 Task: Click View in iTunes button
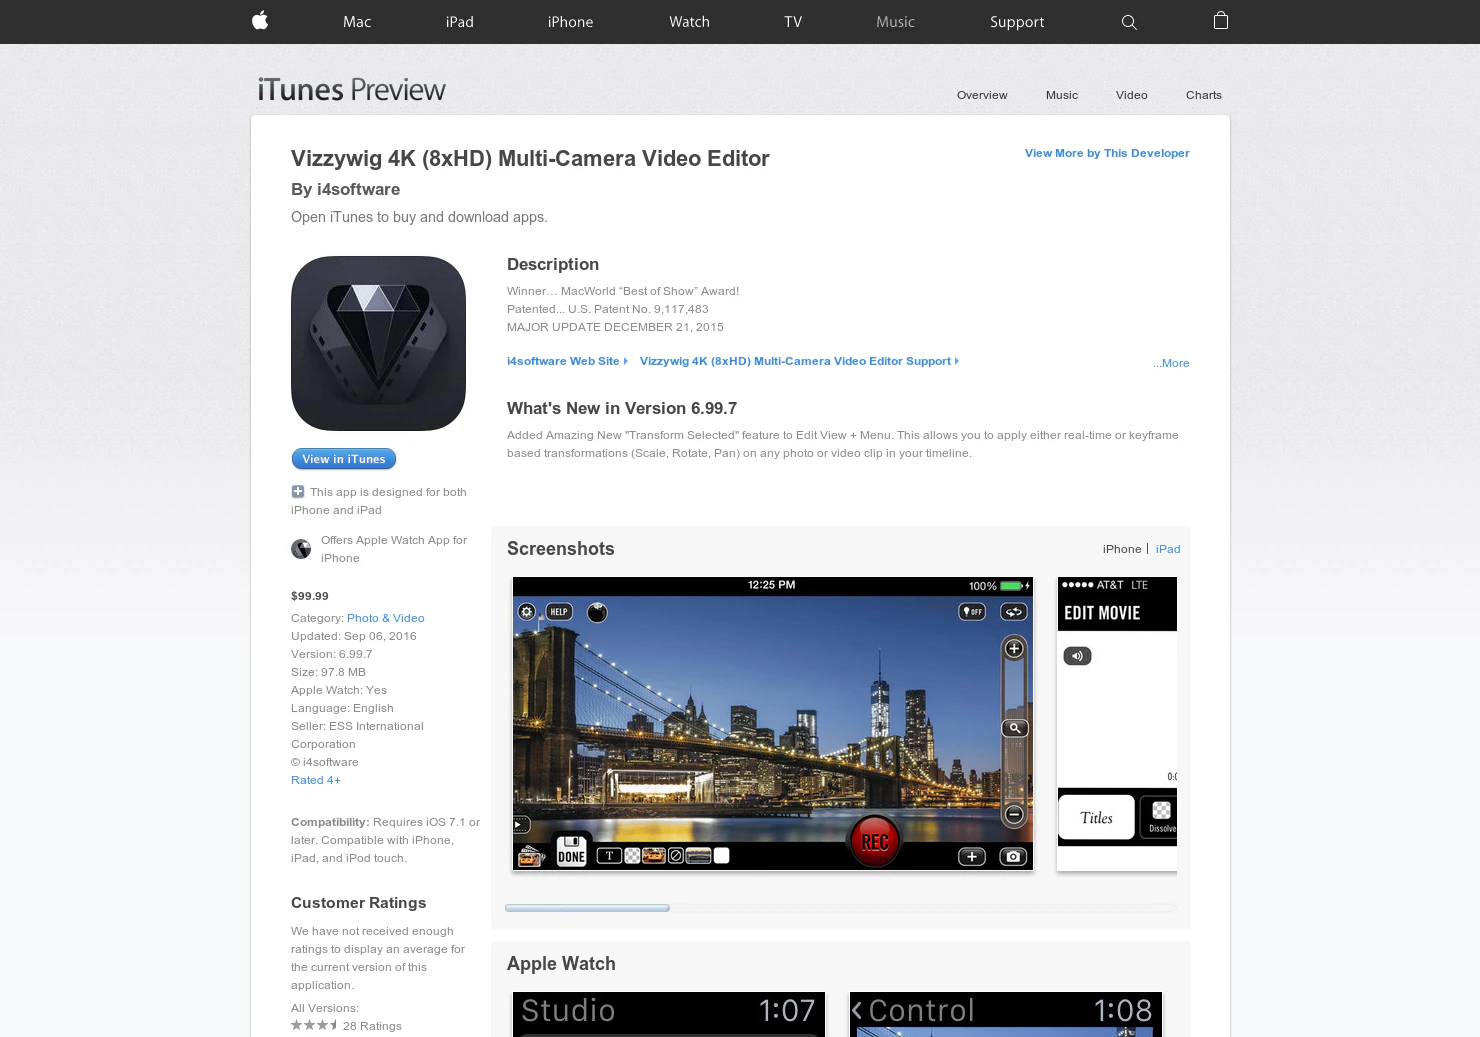click(x=344, y=459)
